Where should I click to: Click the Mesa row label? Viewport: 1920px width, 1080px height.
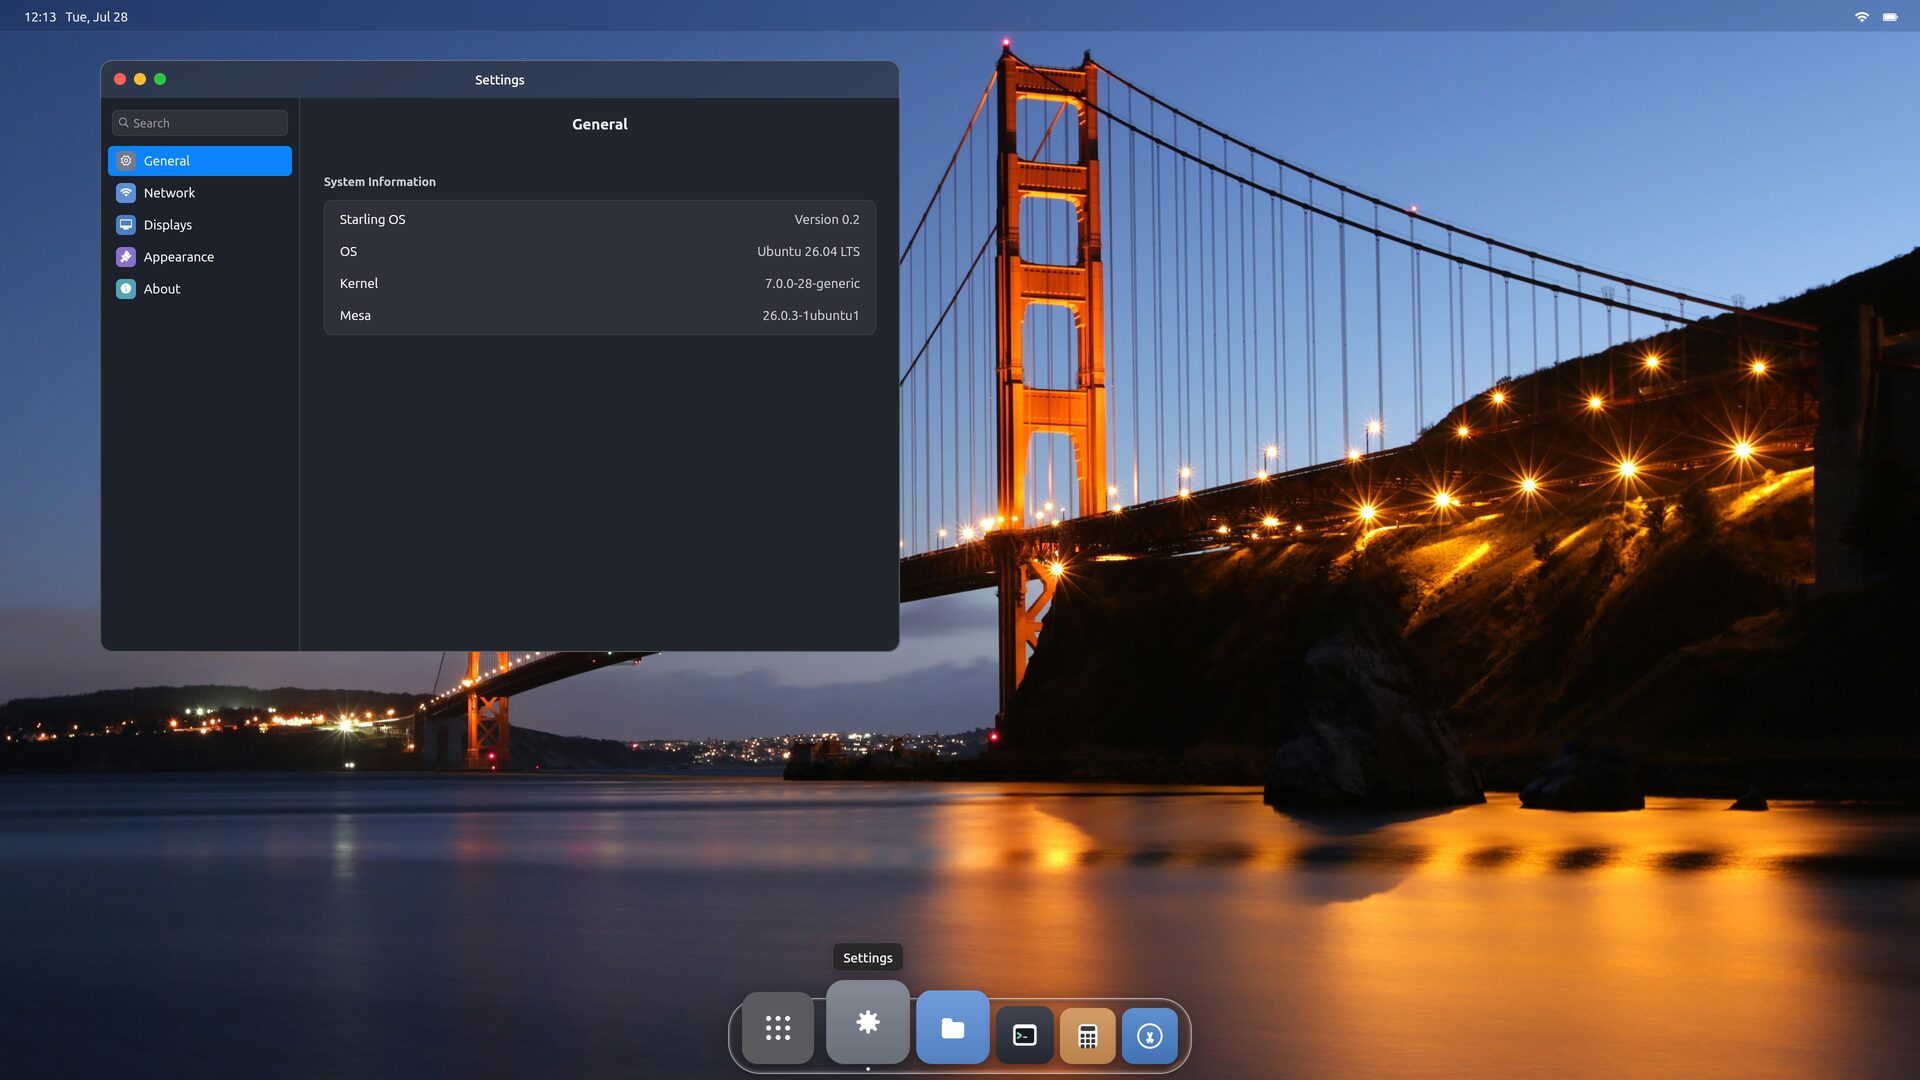[x=355, y=315]
